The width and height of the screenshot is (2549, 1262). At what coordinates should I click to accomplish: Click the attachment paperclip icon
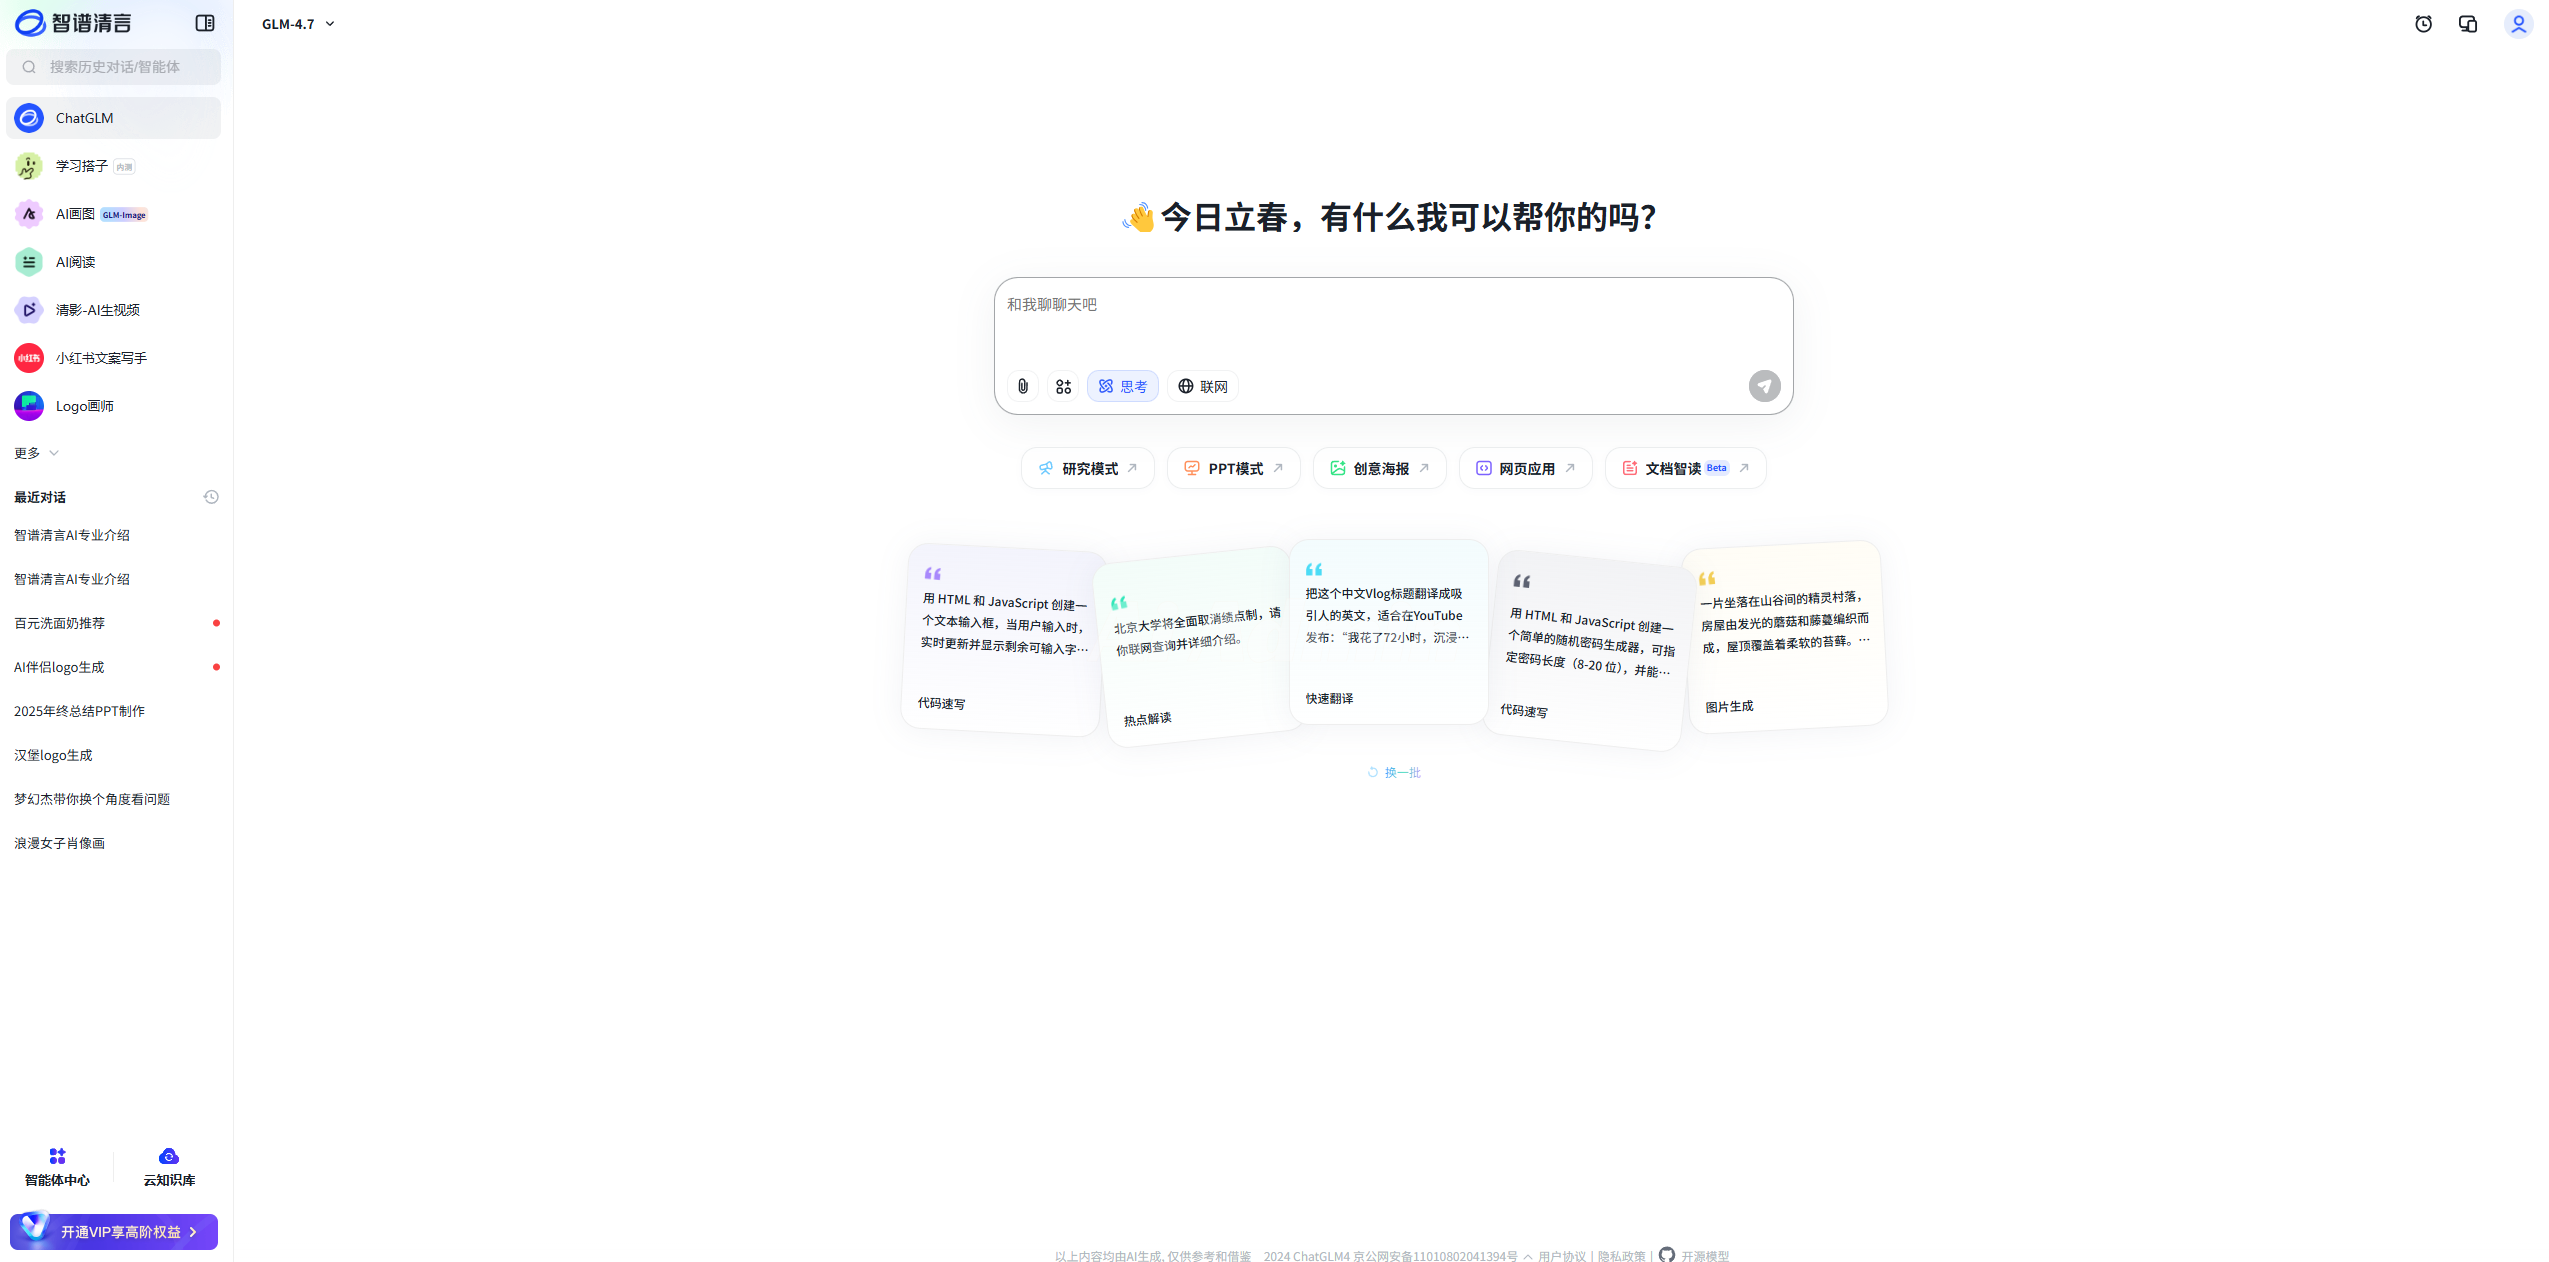pyautogui.click(x=1023, y=386)
